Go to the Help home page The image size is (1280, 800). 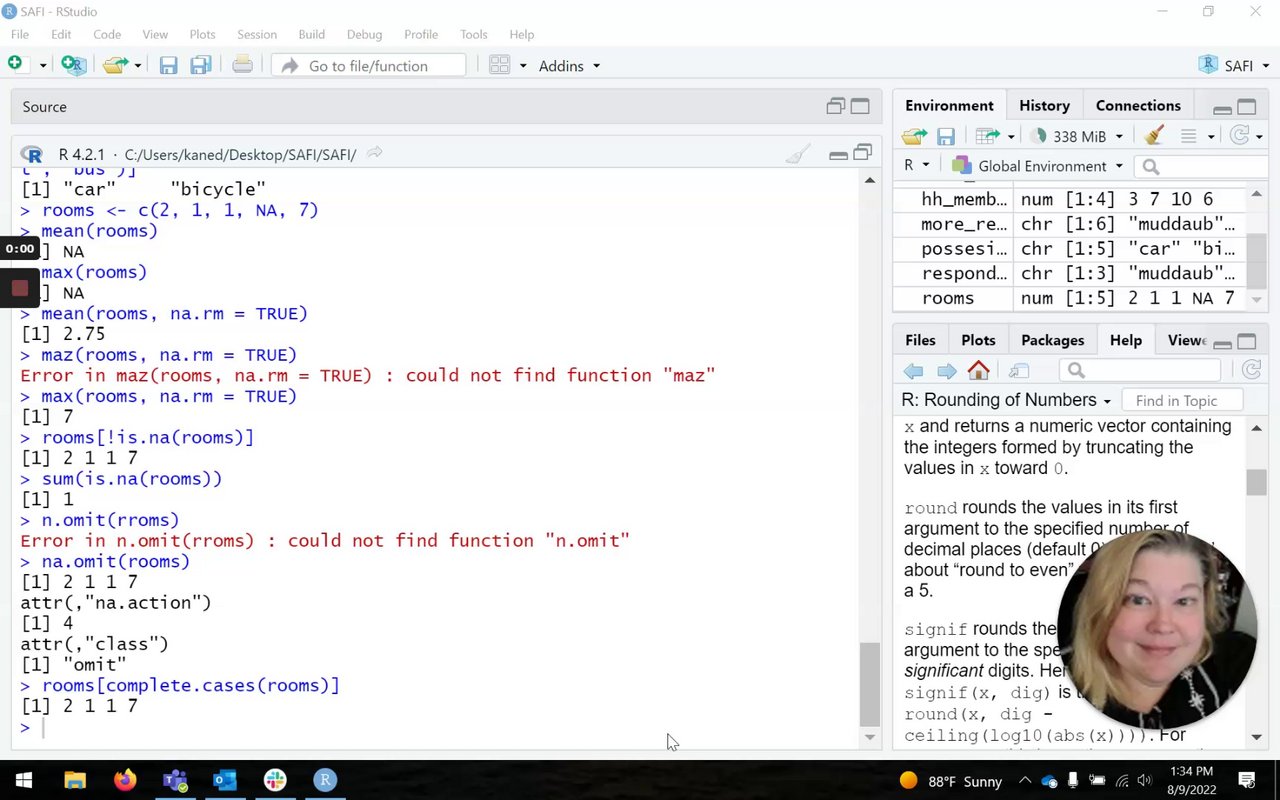pyautogui.click(x=978, y=371)
